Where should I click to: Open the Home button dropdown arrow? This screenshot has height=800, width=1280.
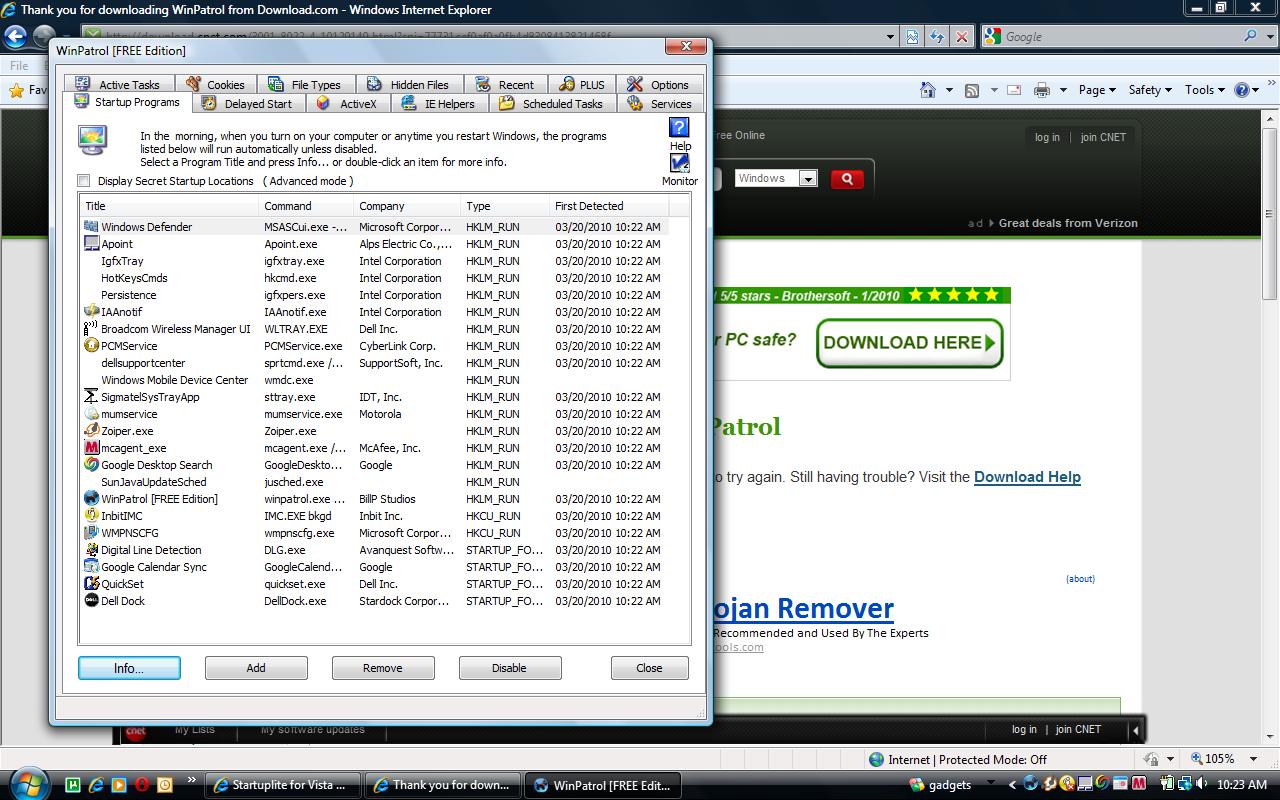[x=948, y=90]
